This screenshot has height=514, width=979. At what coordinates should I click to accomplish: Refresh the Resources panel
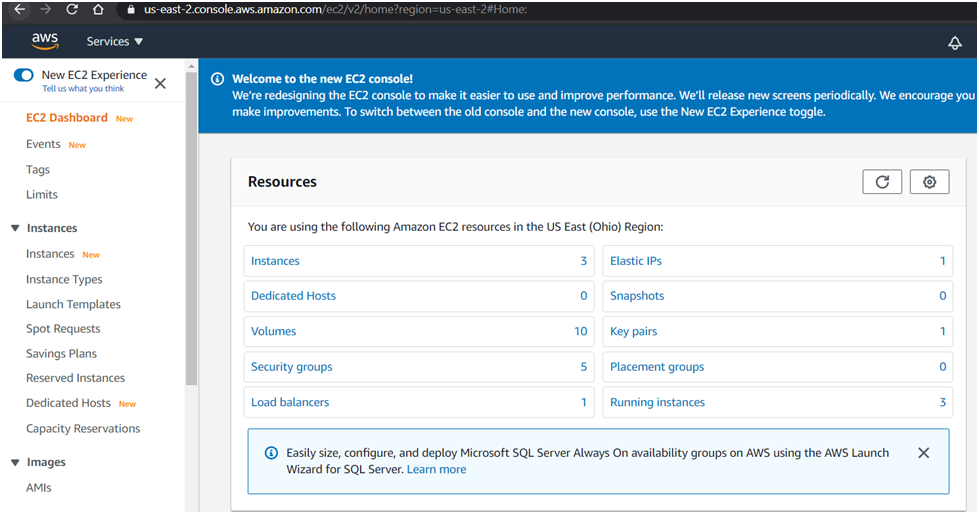point(881,181)
